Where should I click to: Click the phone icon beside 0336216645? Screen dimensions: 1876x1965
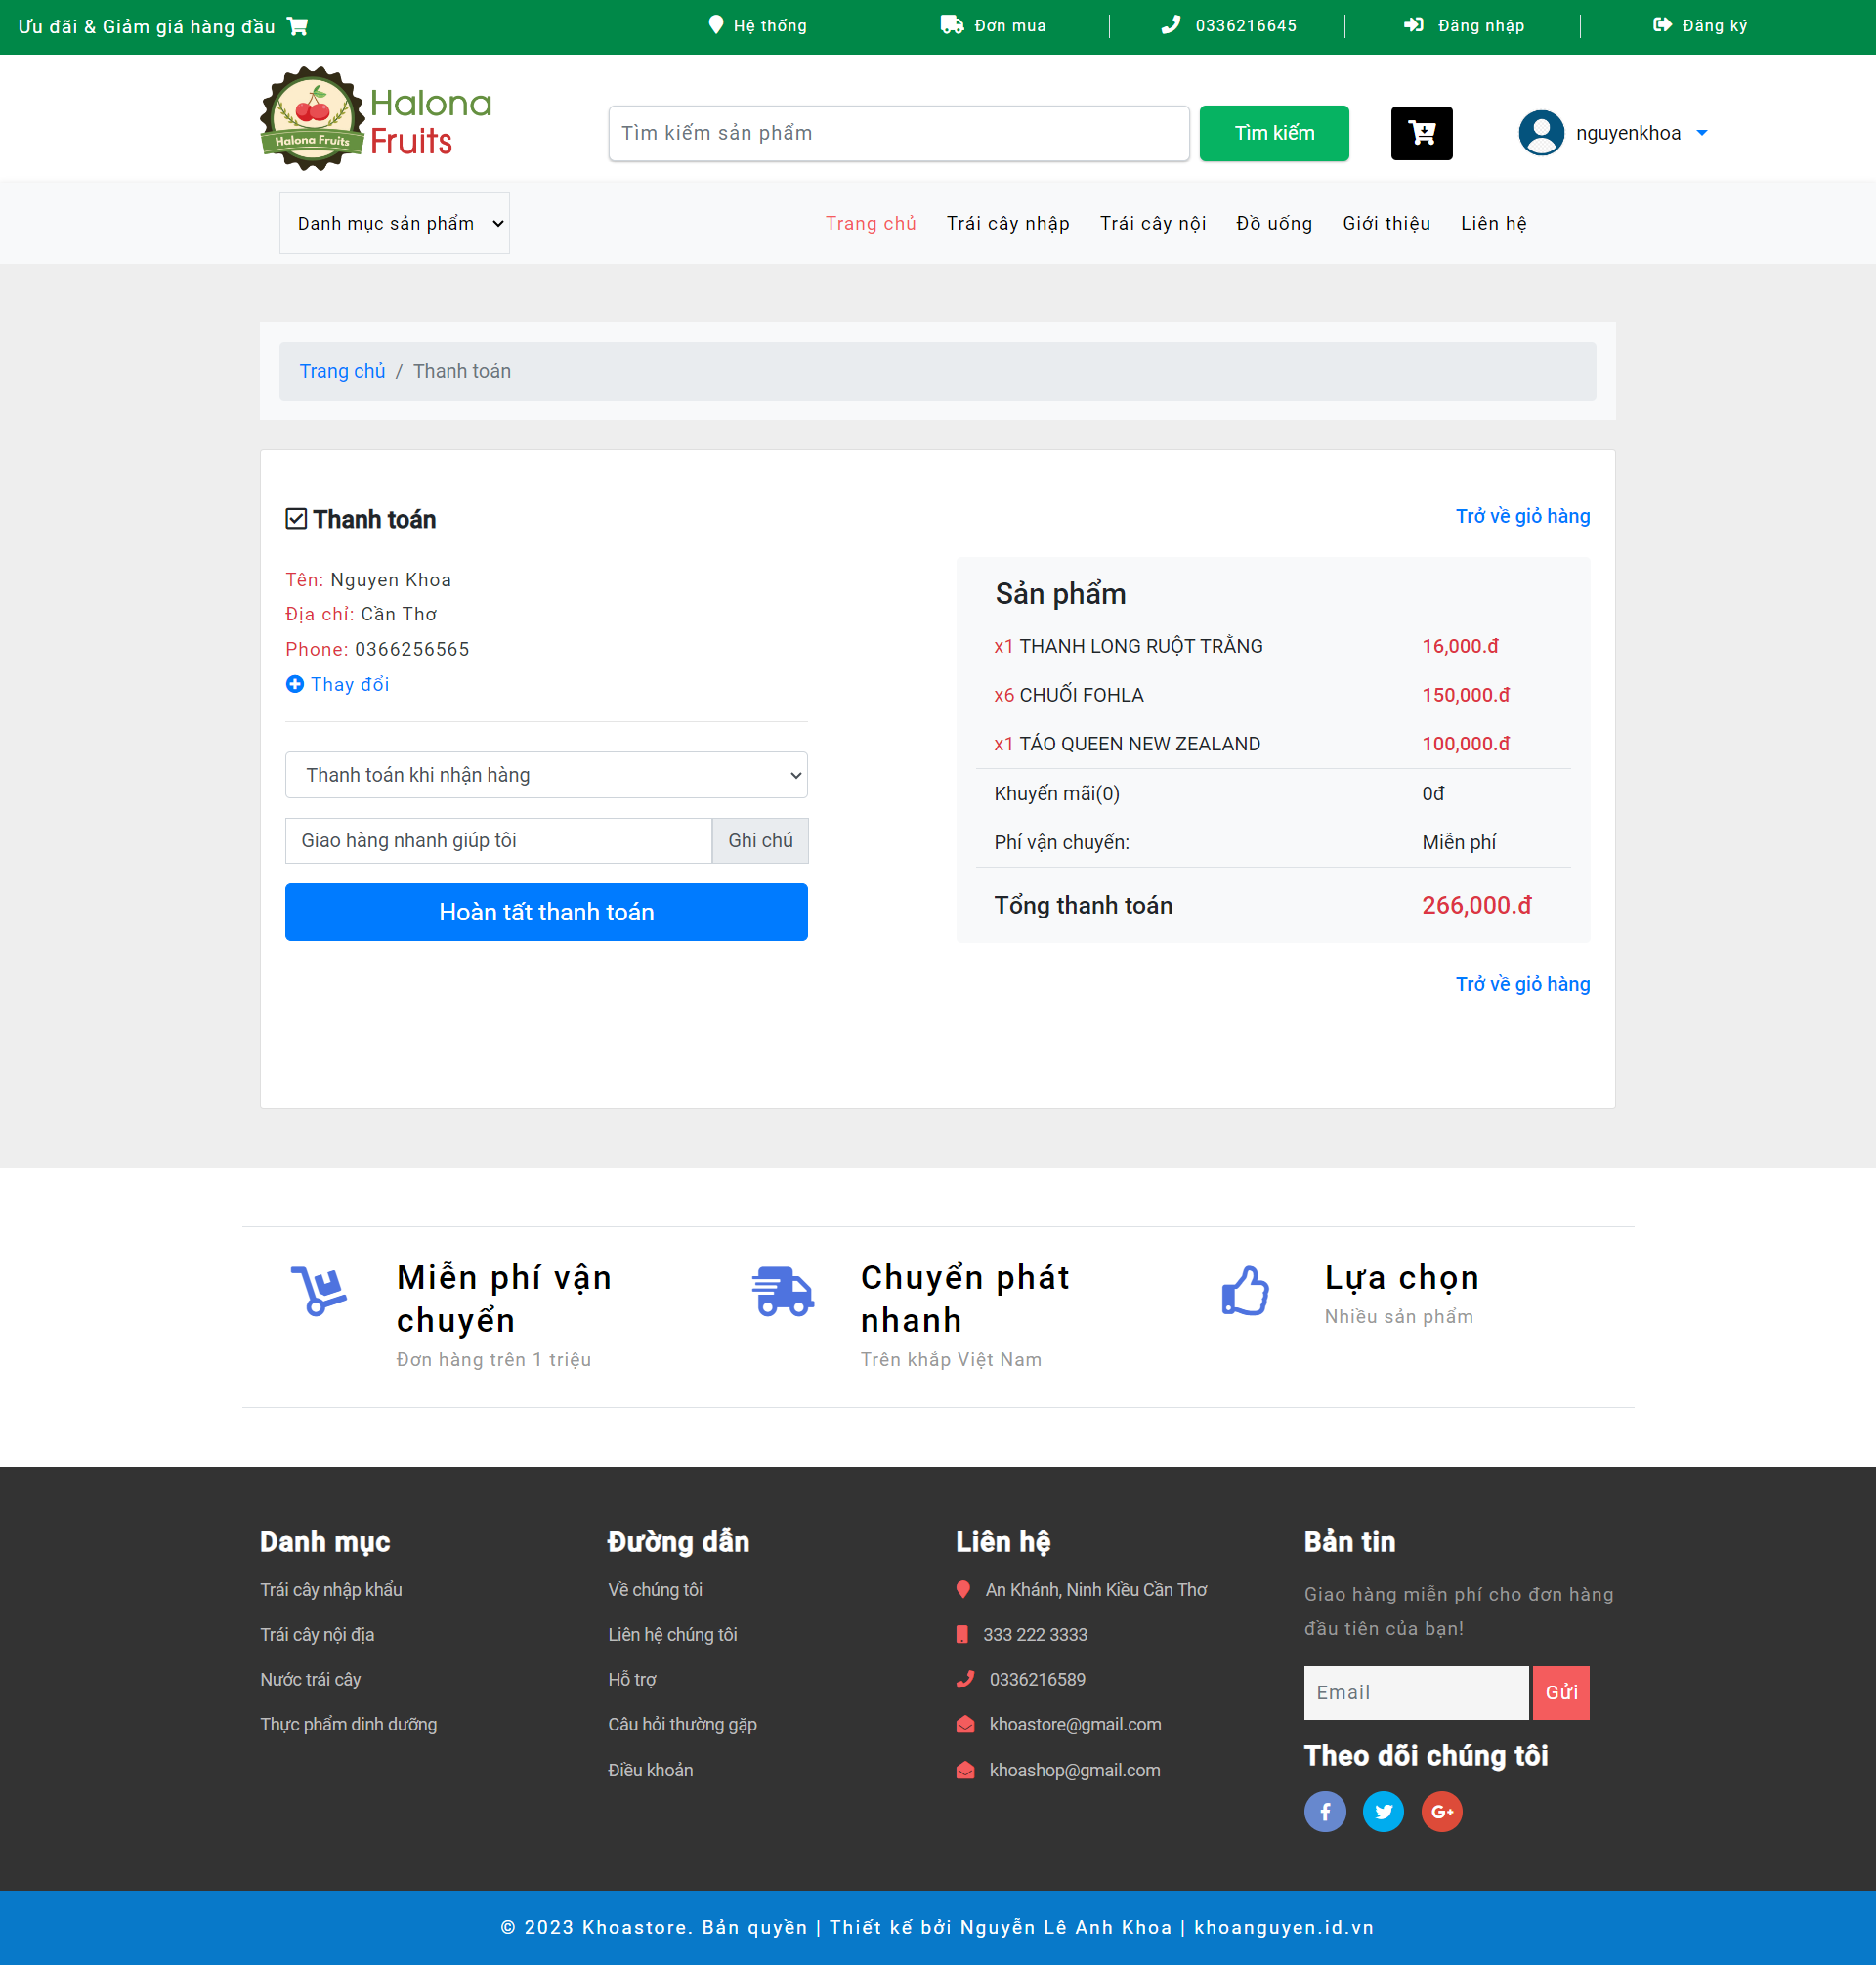point(1171,25)
